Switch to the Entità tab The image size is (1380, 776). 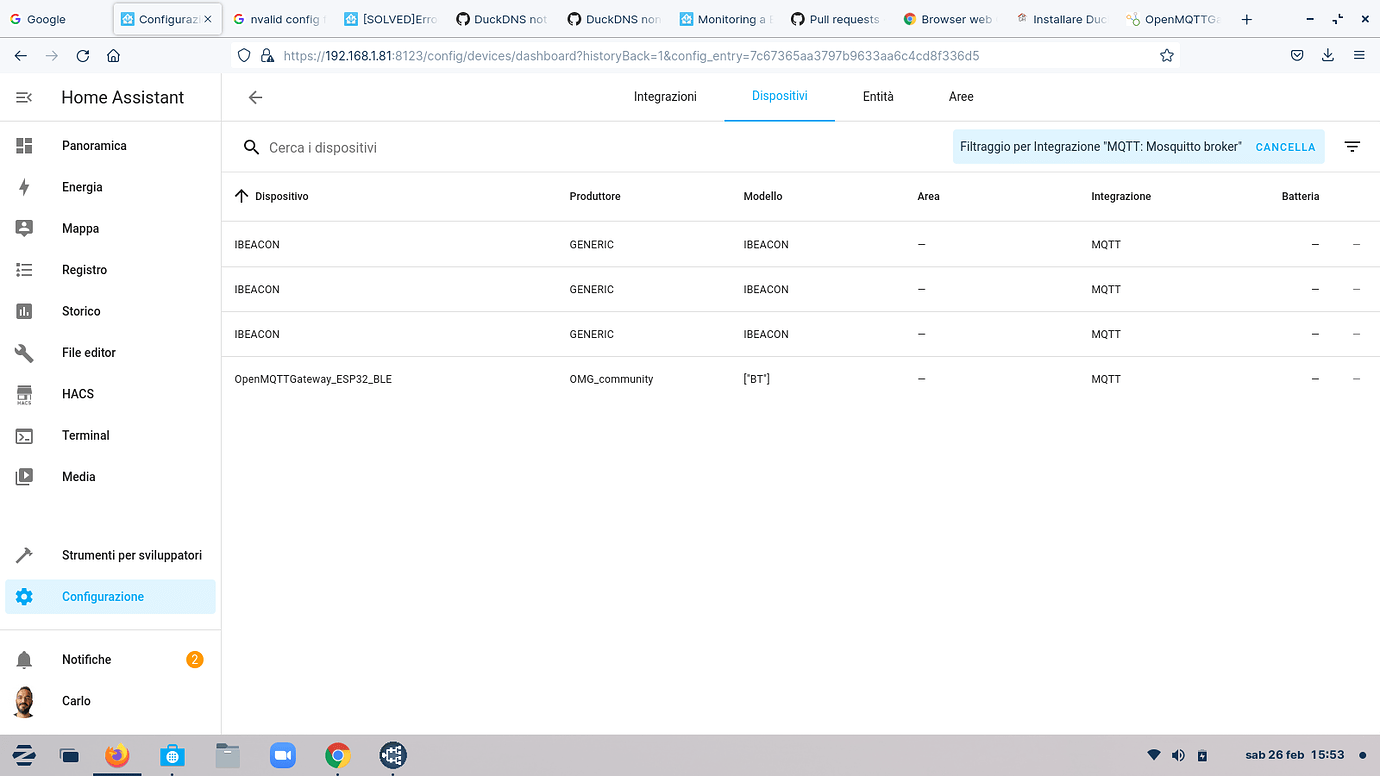coord(878,97)
